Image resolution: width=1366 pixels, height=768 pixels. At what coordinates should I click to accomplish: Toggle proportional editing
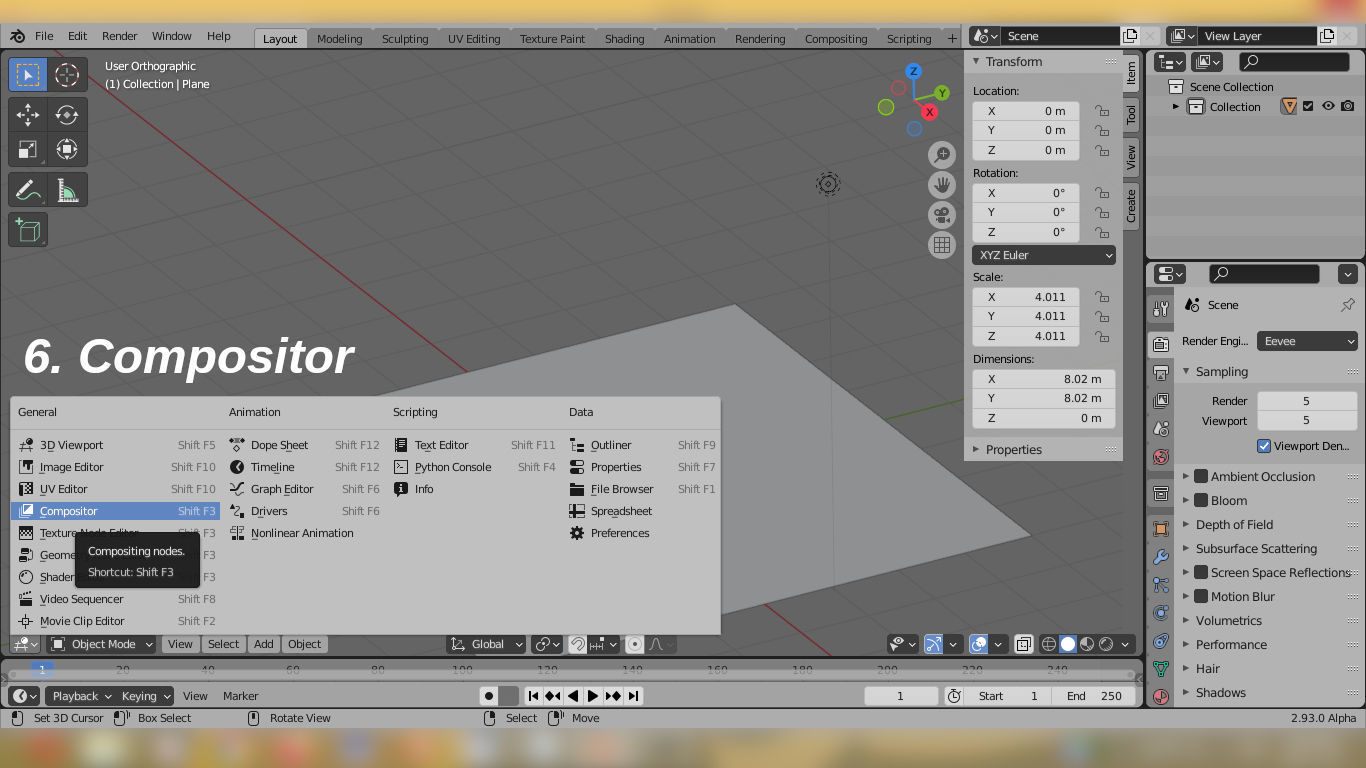(634, 644)
